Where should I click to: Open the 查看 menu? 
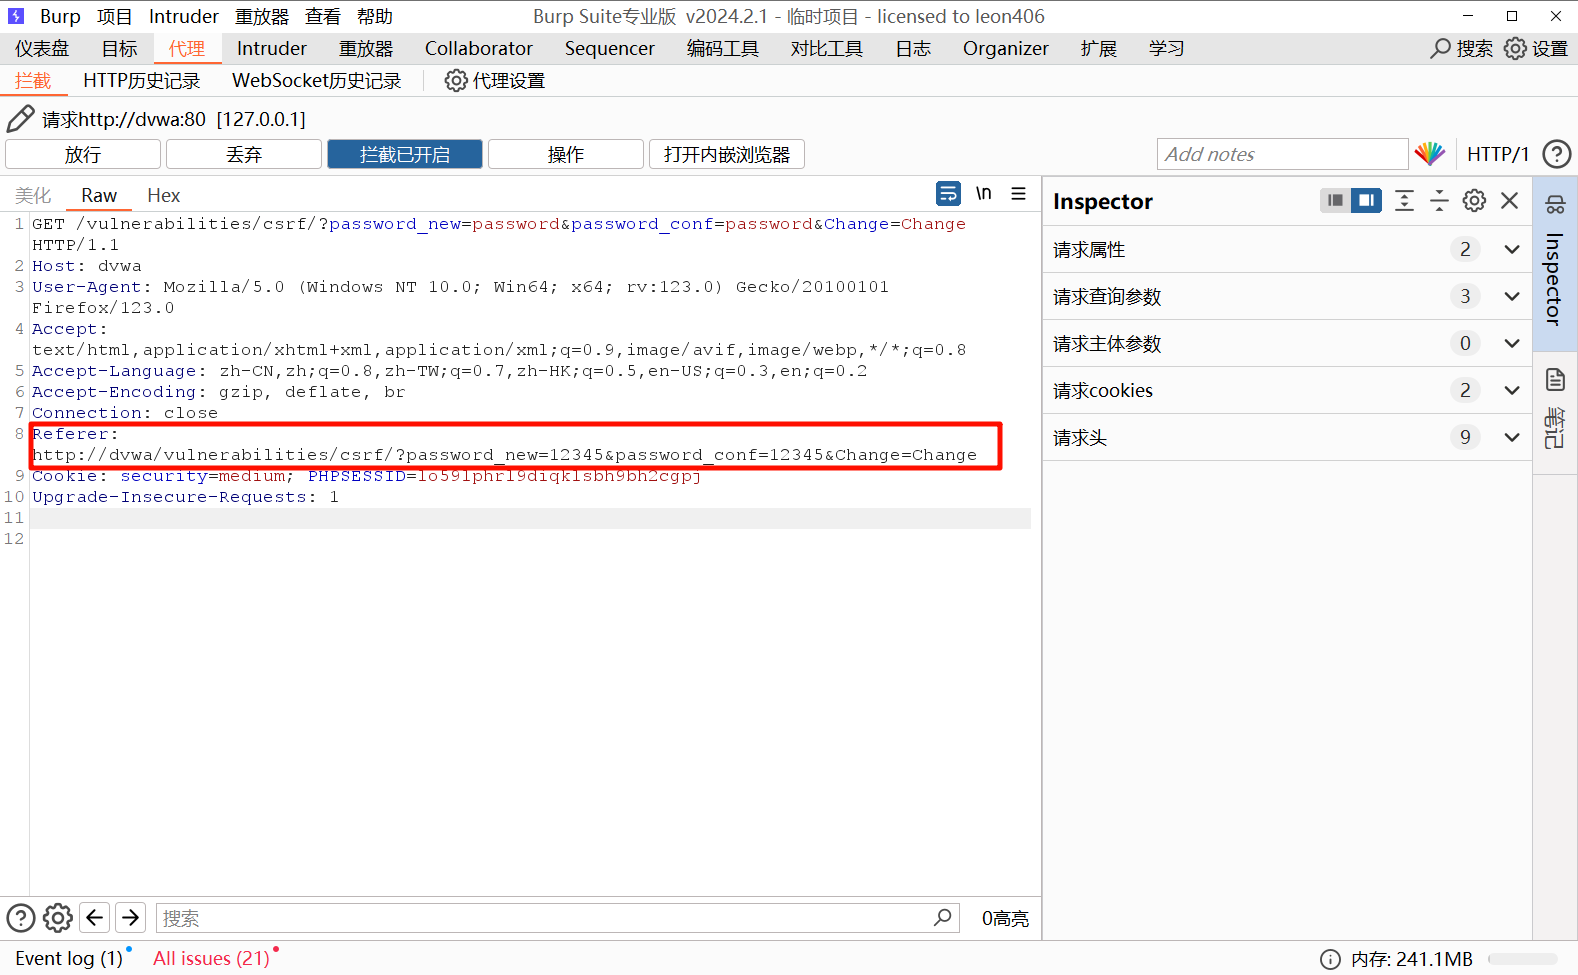coord(322,16)
